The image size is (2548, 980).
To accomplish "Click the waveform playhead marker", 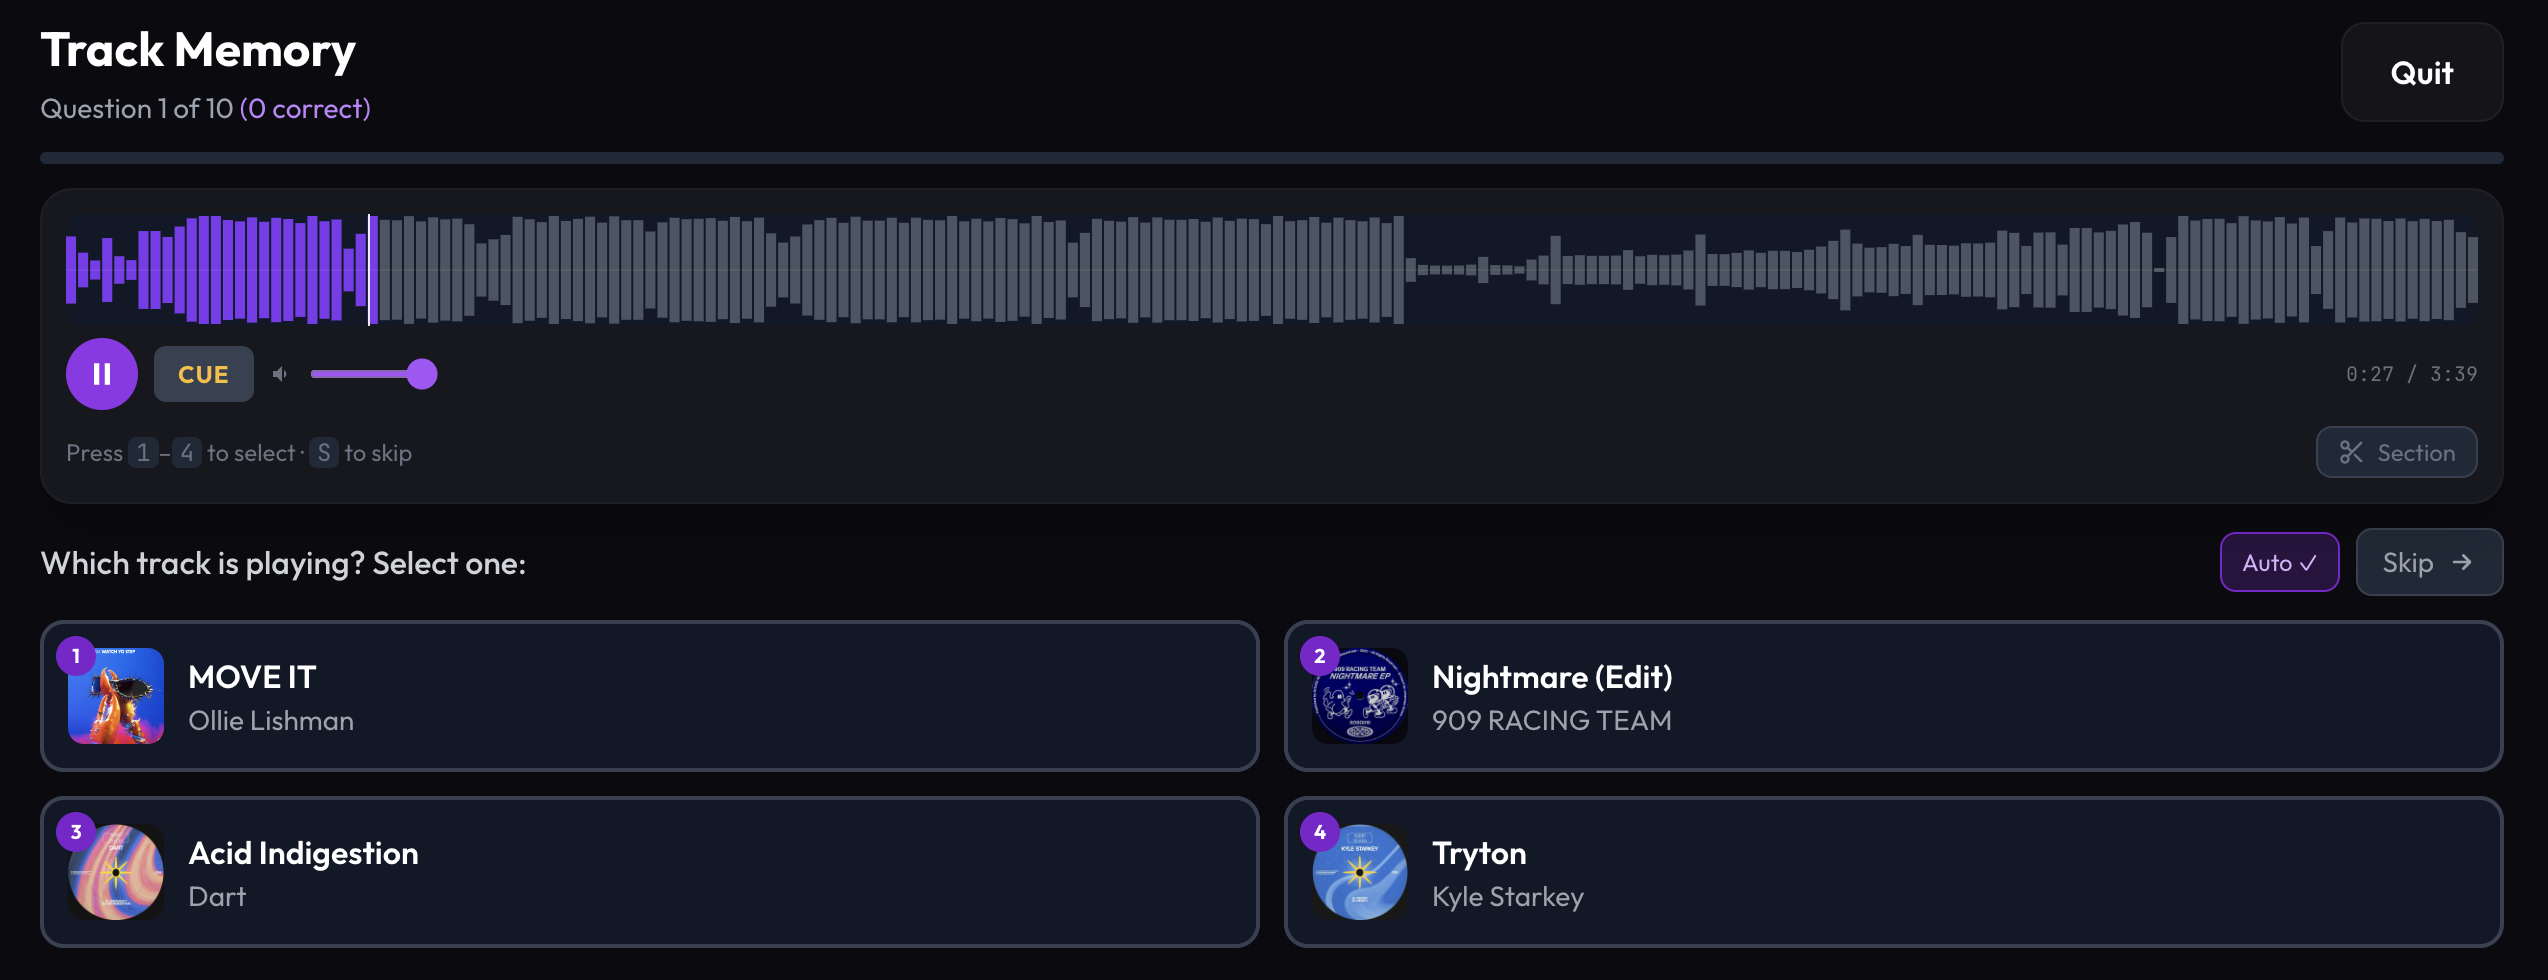I will click(369, 269).
